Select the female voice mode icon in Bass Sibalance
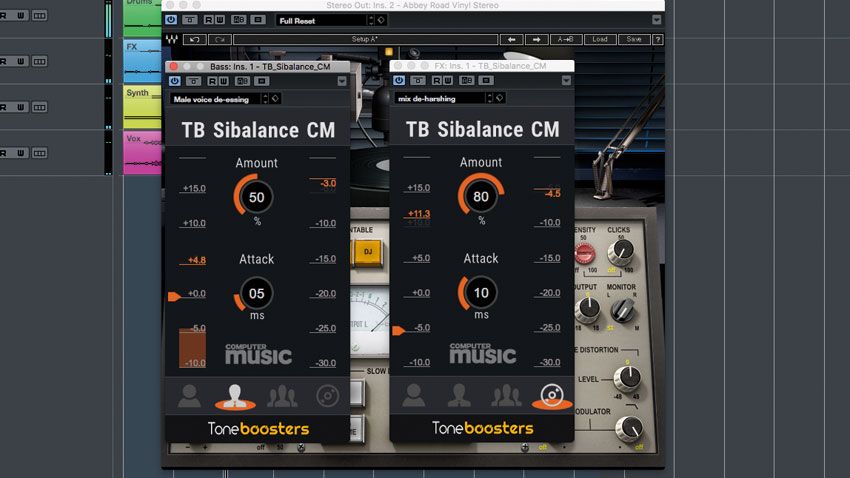This screenshot has width=850, height=478. (x=189, y=396)
